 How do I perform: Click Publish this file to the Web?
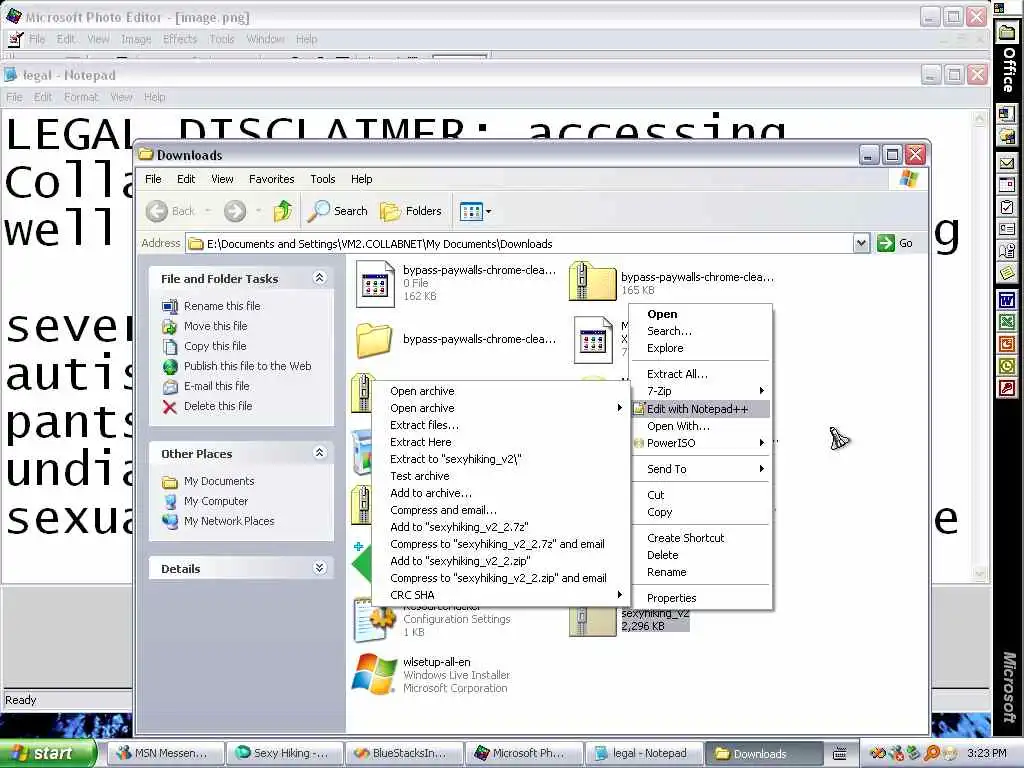click(x=248, y=366)
